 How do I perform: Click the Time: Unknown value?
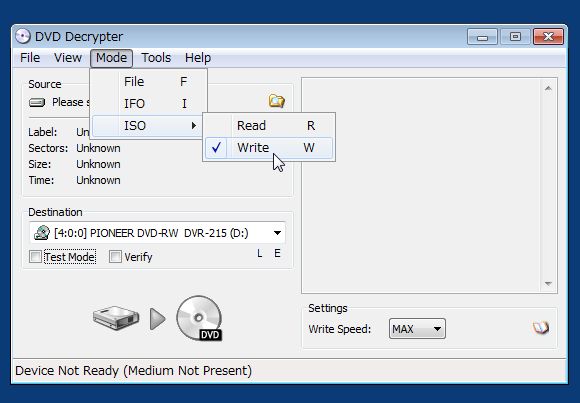(x=98, y=180)
